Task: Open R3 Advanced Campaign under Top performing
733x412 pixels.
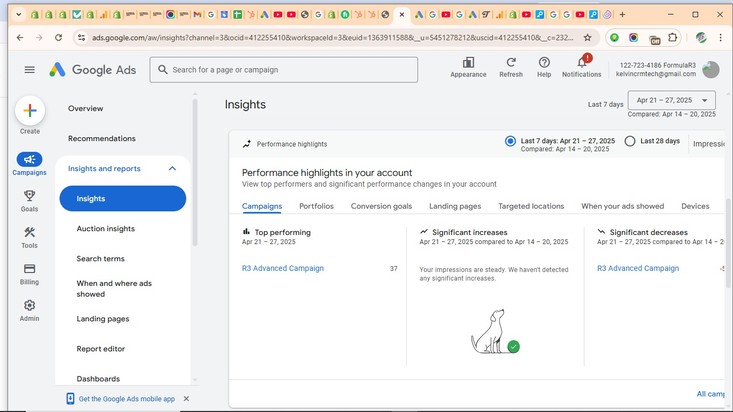Action: click(283, 268)
